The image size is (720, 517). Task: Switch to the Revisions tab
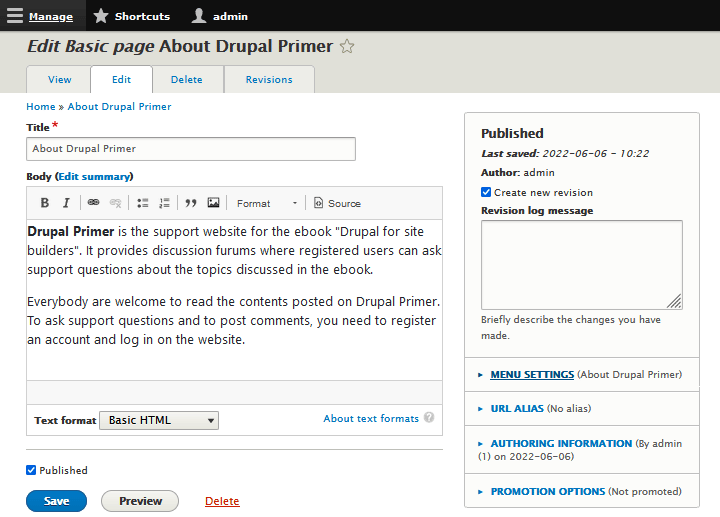(x=269, y=80)
